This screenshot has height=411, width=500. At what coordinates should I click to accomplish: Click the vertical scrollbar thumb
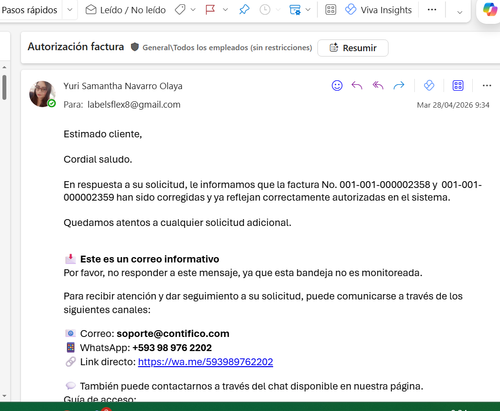pos(4,87)
